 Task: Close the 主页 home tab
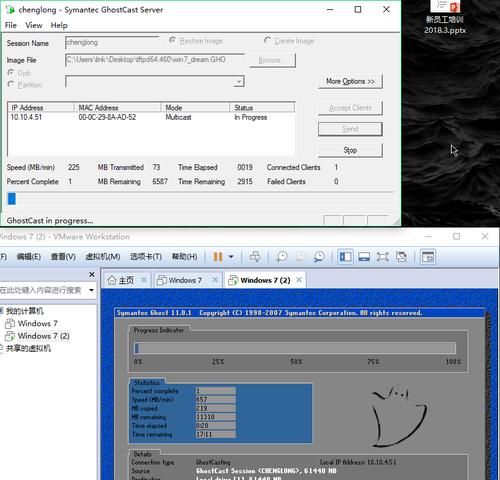(x=144, y=280)
